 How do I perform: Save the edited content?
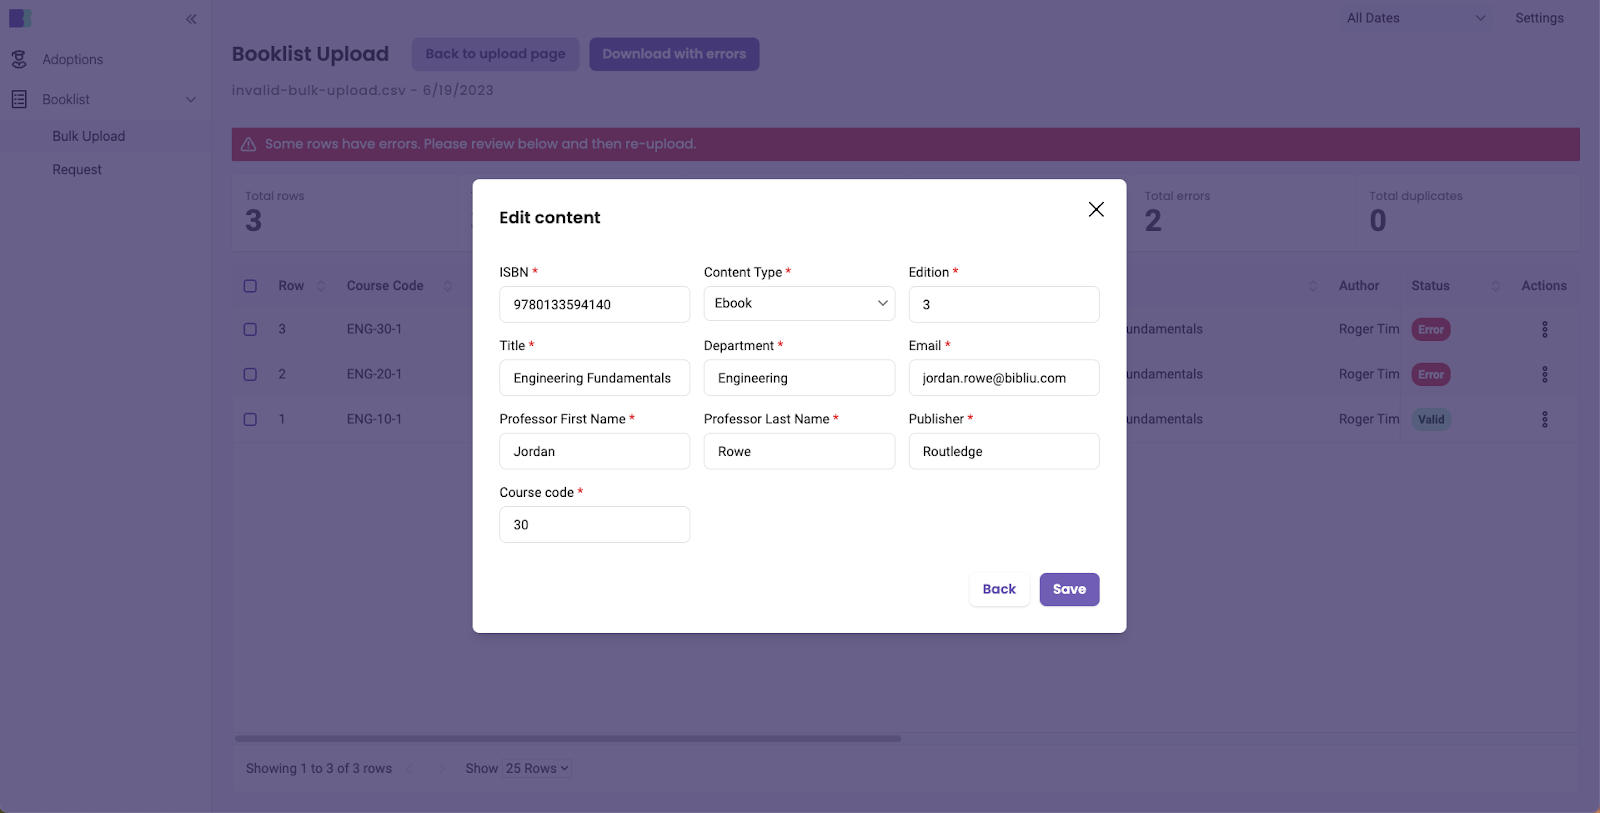[x=1069, y=590]
